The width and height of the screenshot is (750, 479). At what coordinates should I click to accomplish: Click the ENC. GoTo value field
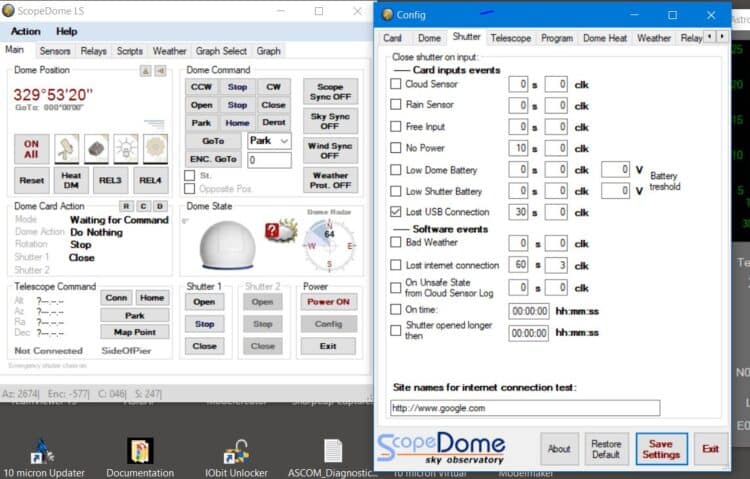coord(269,160)
